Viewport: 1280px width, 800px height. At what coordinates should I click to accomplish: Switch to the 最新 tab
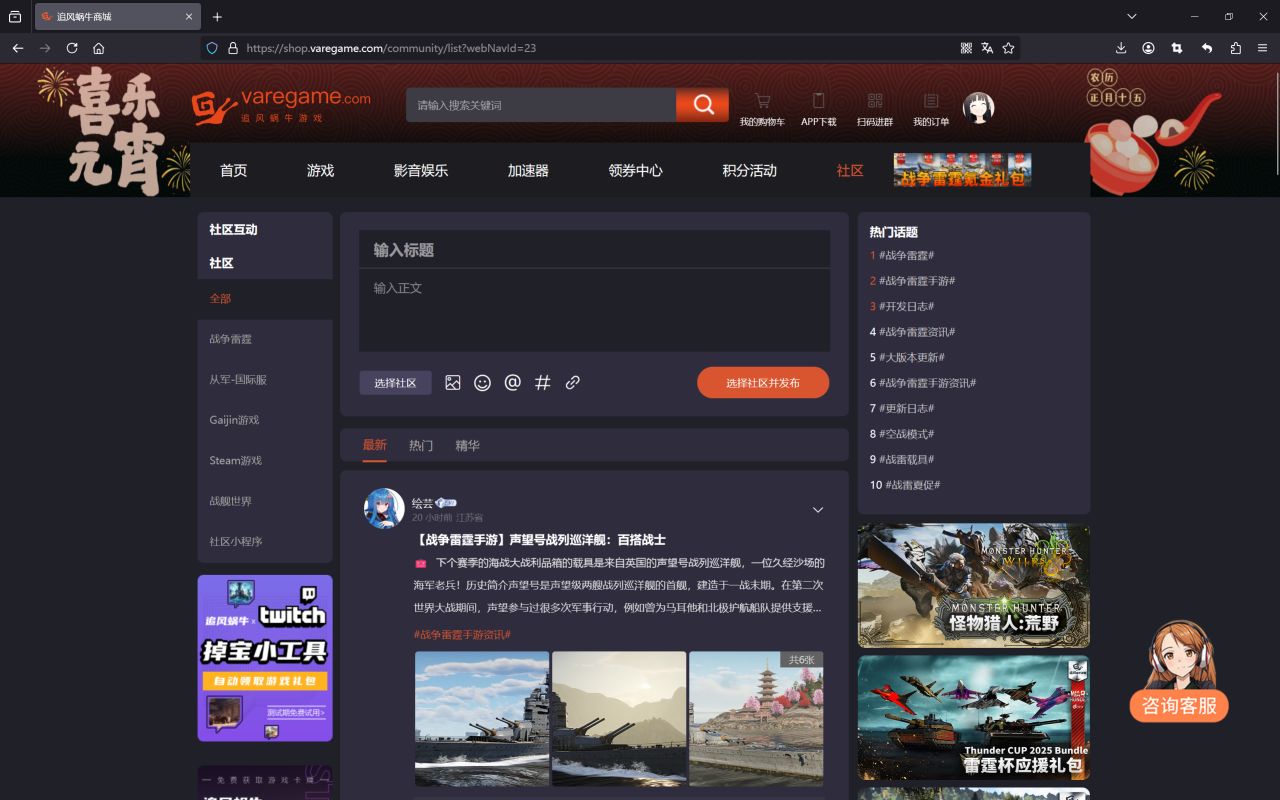[x=374, y=445]
